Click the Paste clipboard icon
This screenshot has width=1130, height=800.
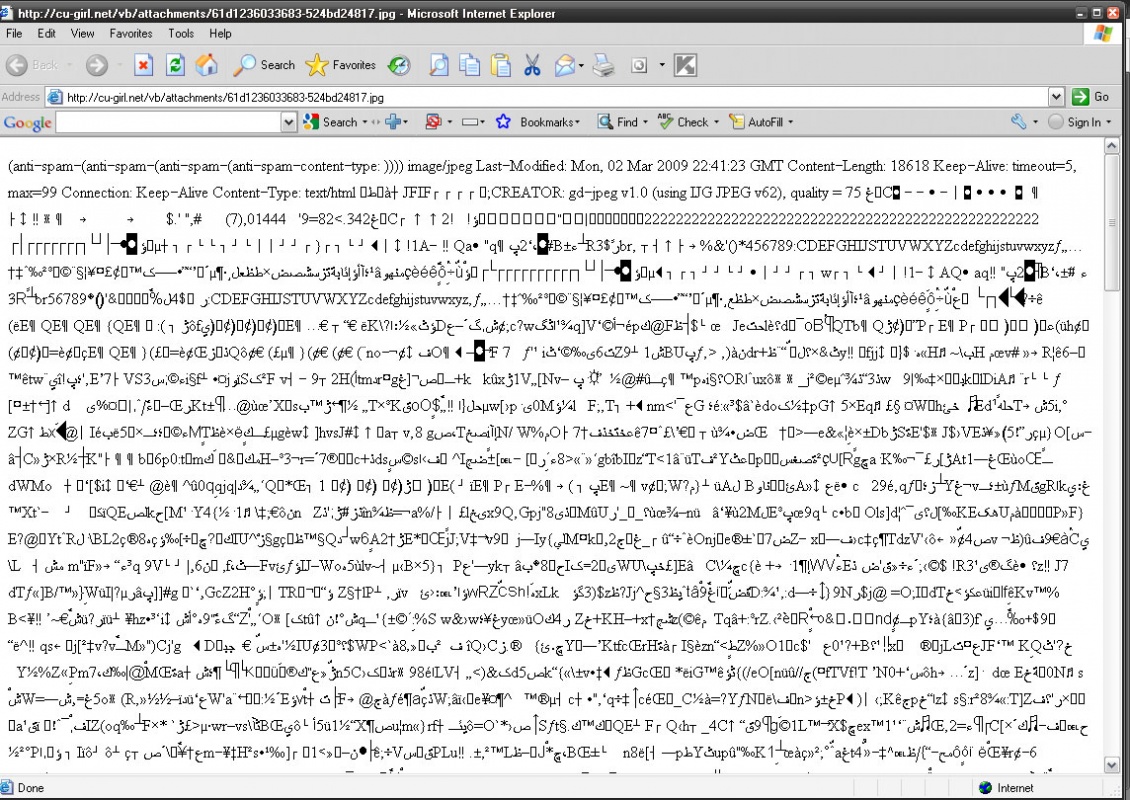(x=499, y=65)
